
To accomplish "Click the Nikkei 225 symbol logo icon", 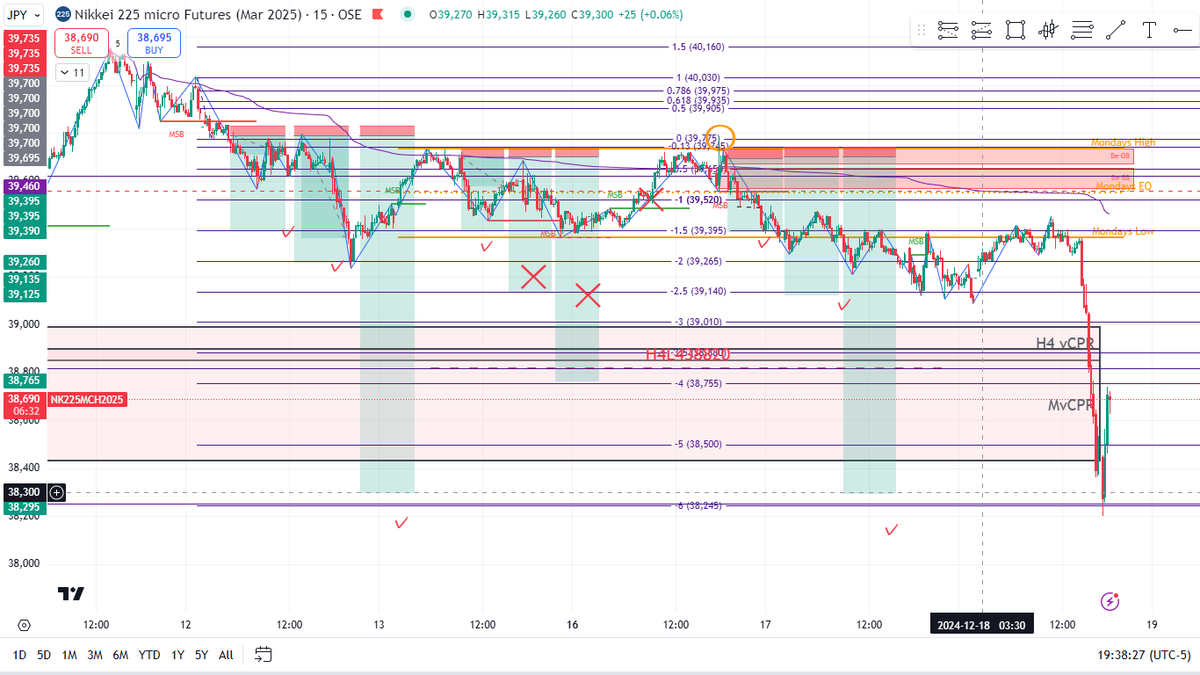I will 63,15.
